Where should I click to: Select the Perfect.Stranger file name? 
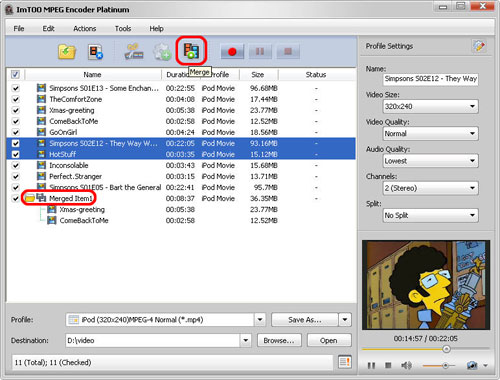click(x=75, y=176)
